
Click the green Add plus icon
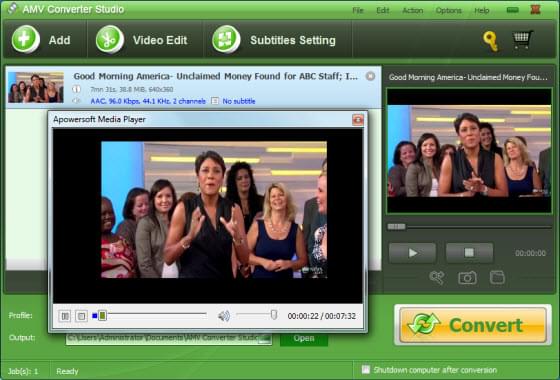pyautogui.click(x=25, y=40)
